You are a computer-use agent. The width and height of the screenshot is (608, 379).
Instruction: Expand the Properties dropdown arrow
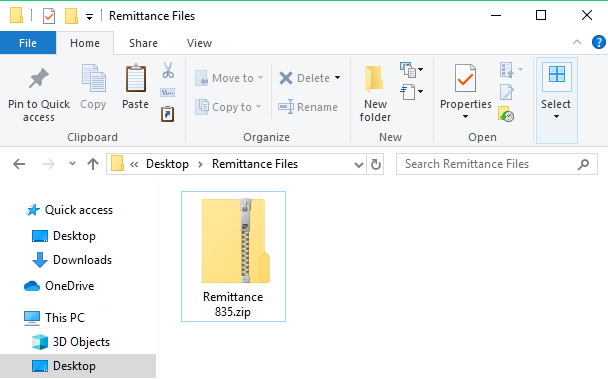coord(465,117)
